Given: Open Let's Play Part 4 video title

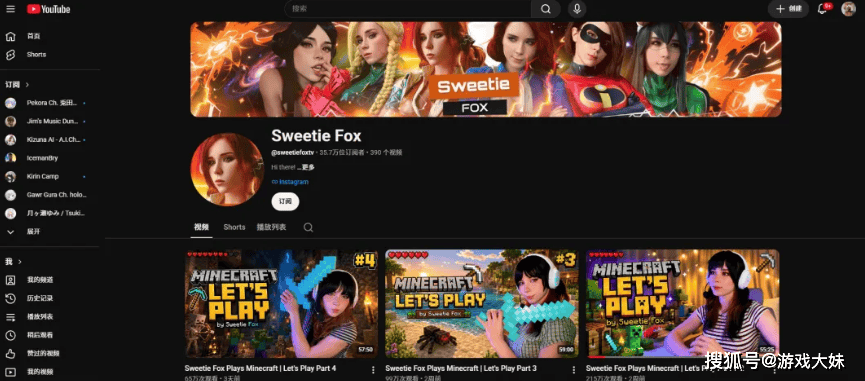Looking at the screenshot, I should pos(260,368).
